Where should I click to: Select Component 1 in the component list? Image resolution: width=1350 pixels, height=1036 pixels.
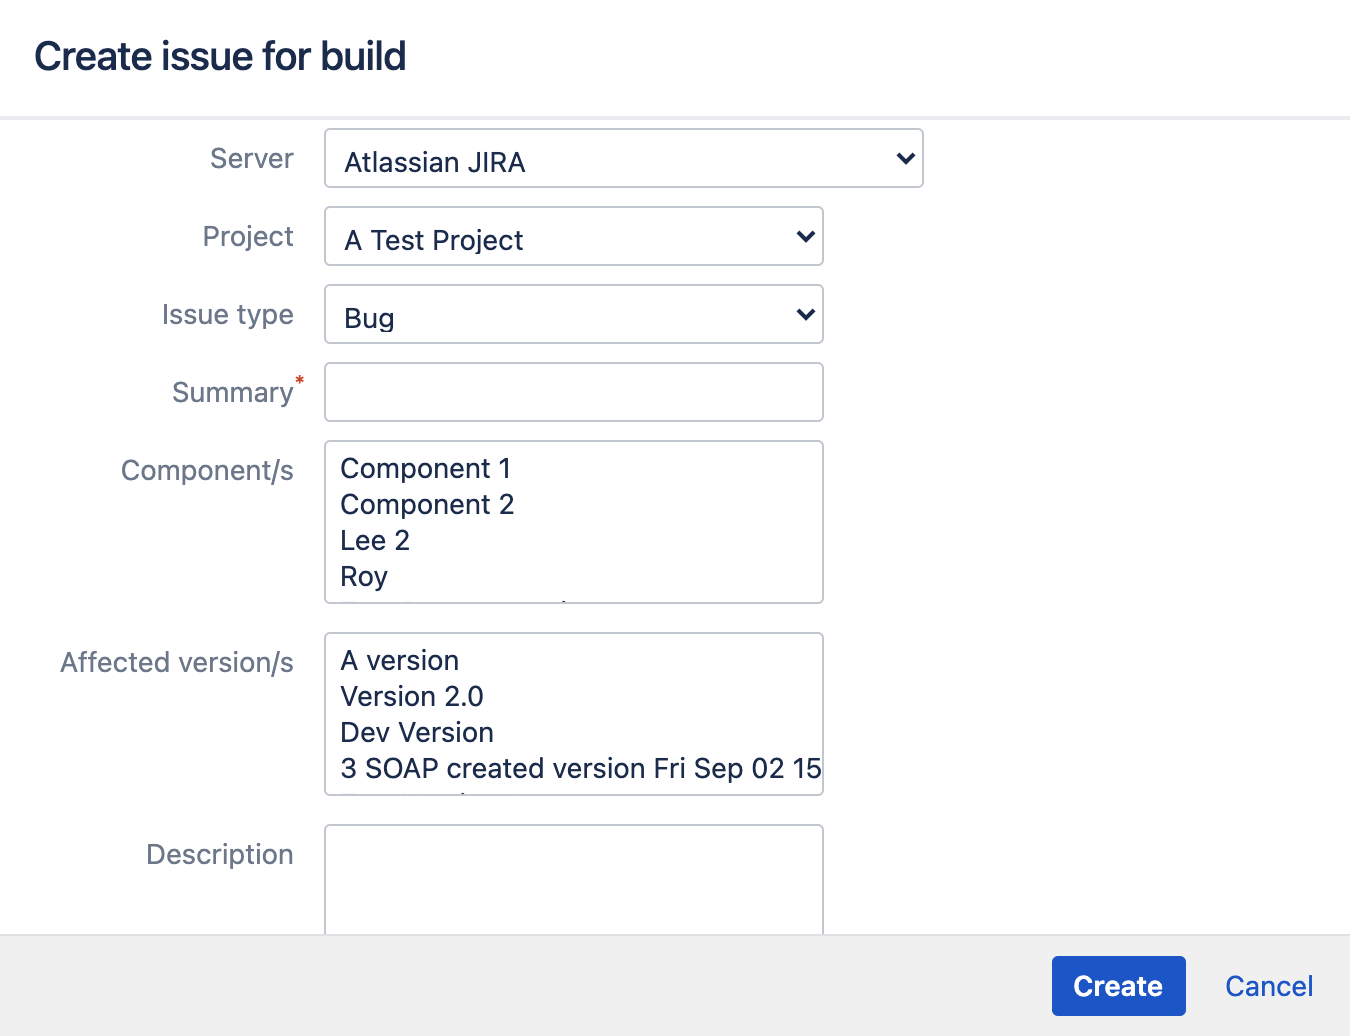click(426, 468)
